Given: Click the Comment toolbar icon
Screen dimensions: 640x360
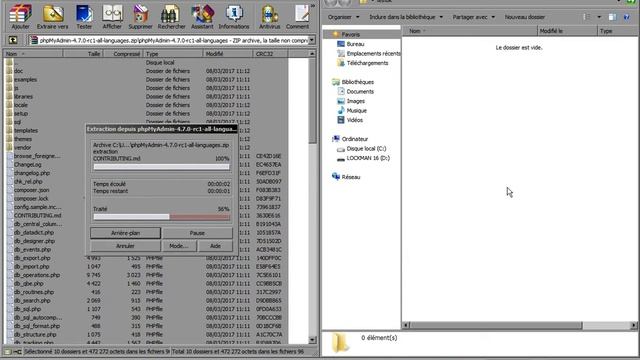Looking at the screenshot, I should (x=298, y=17).
